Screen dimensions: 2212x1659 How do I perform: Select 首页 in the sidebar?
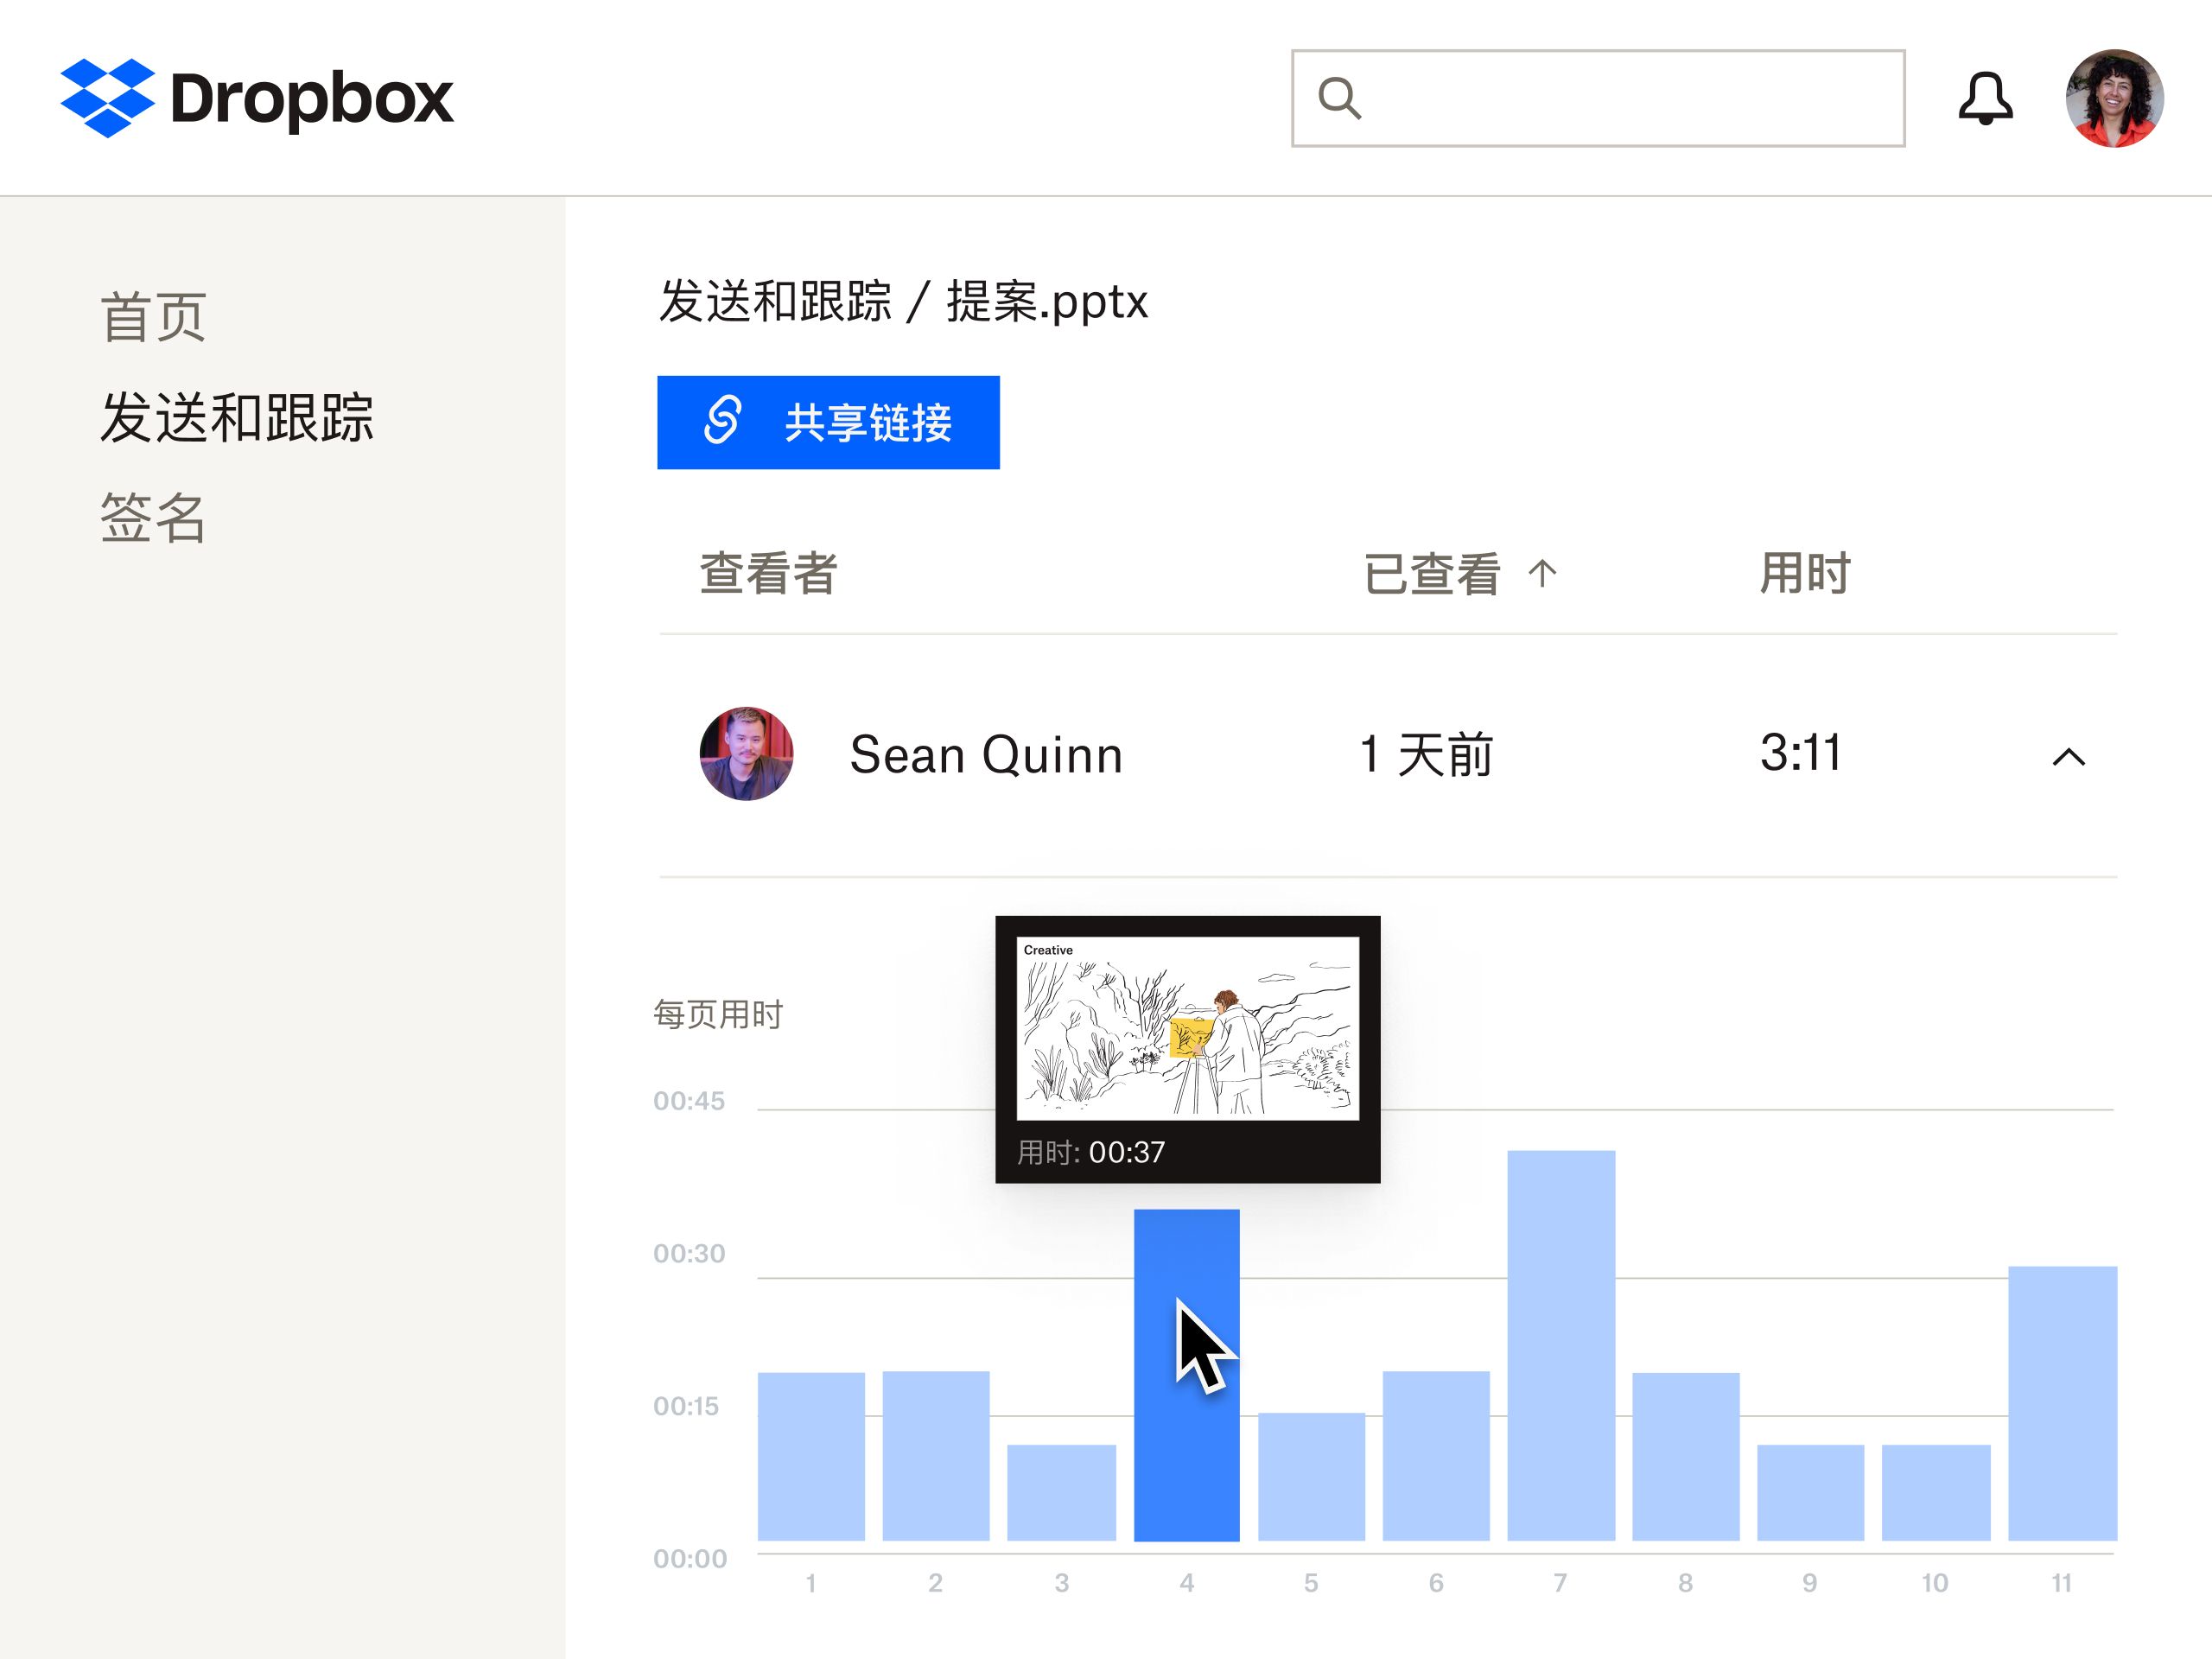pos(152,315)
